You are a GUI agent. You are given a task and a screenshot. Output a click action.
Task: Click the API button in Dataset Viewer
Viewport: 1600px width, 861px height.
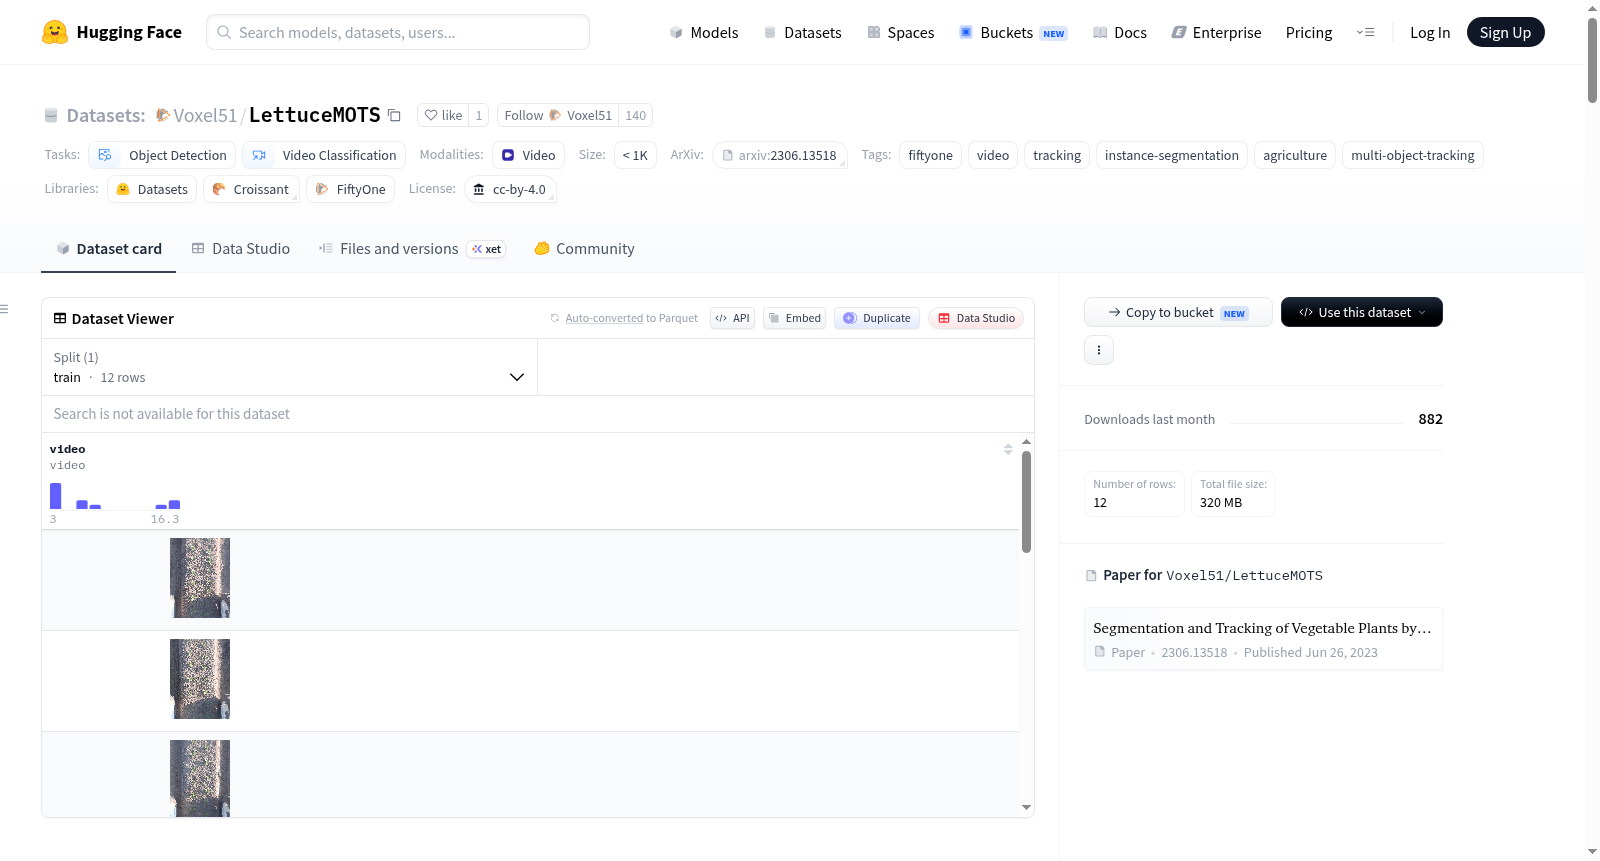click(732, 318)
